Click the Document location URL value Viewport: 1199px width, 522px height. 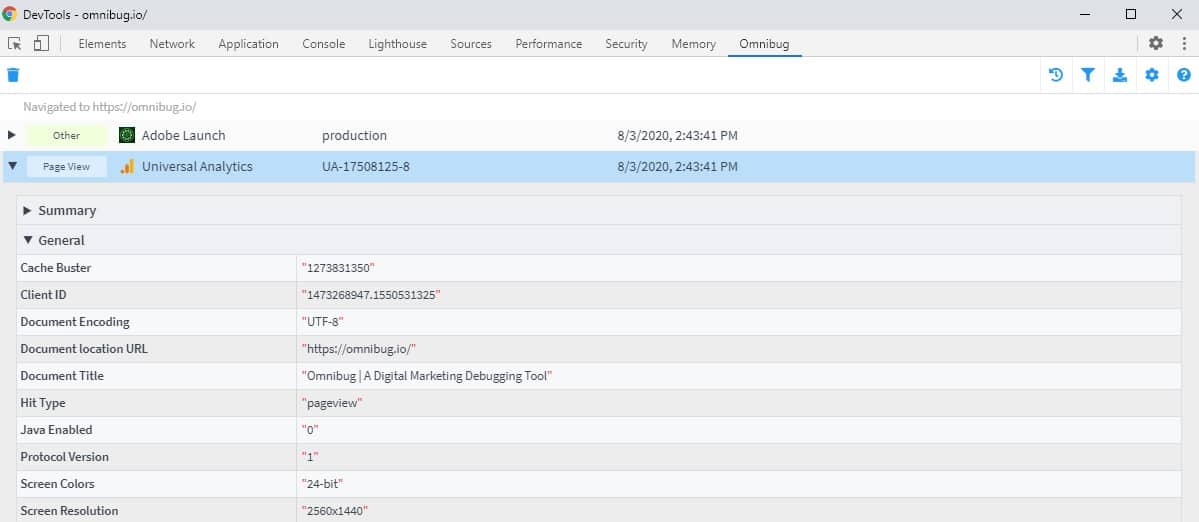tap(359, 349)
